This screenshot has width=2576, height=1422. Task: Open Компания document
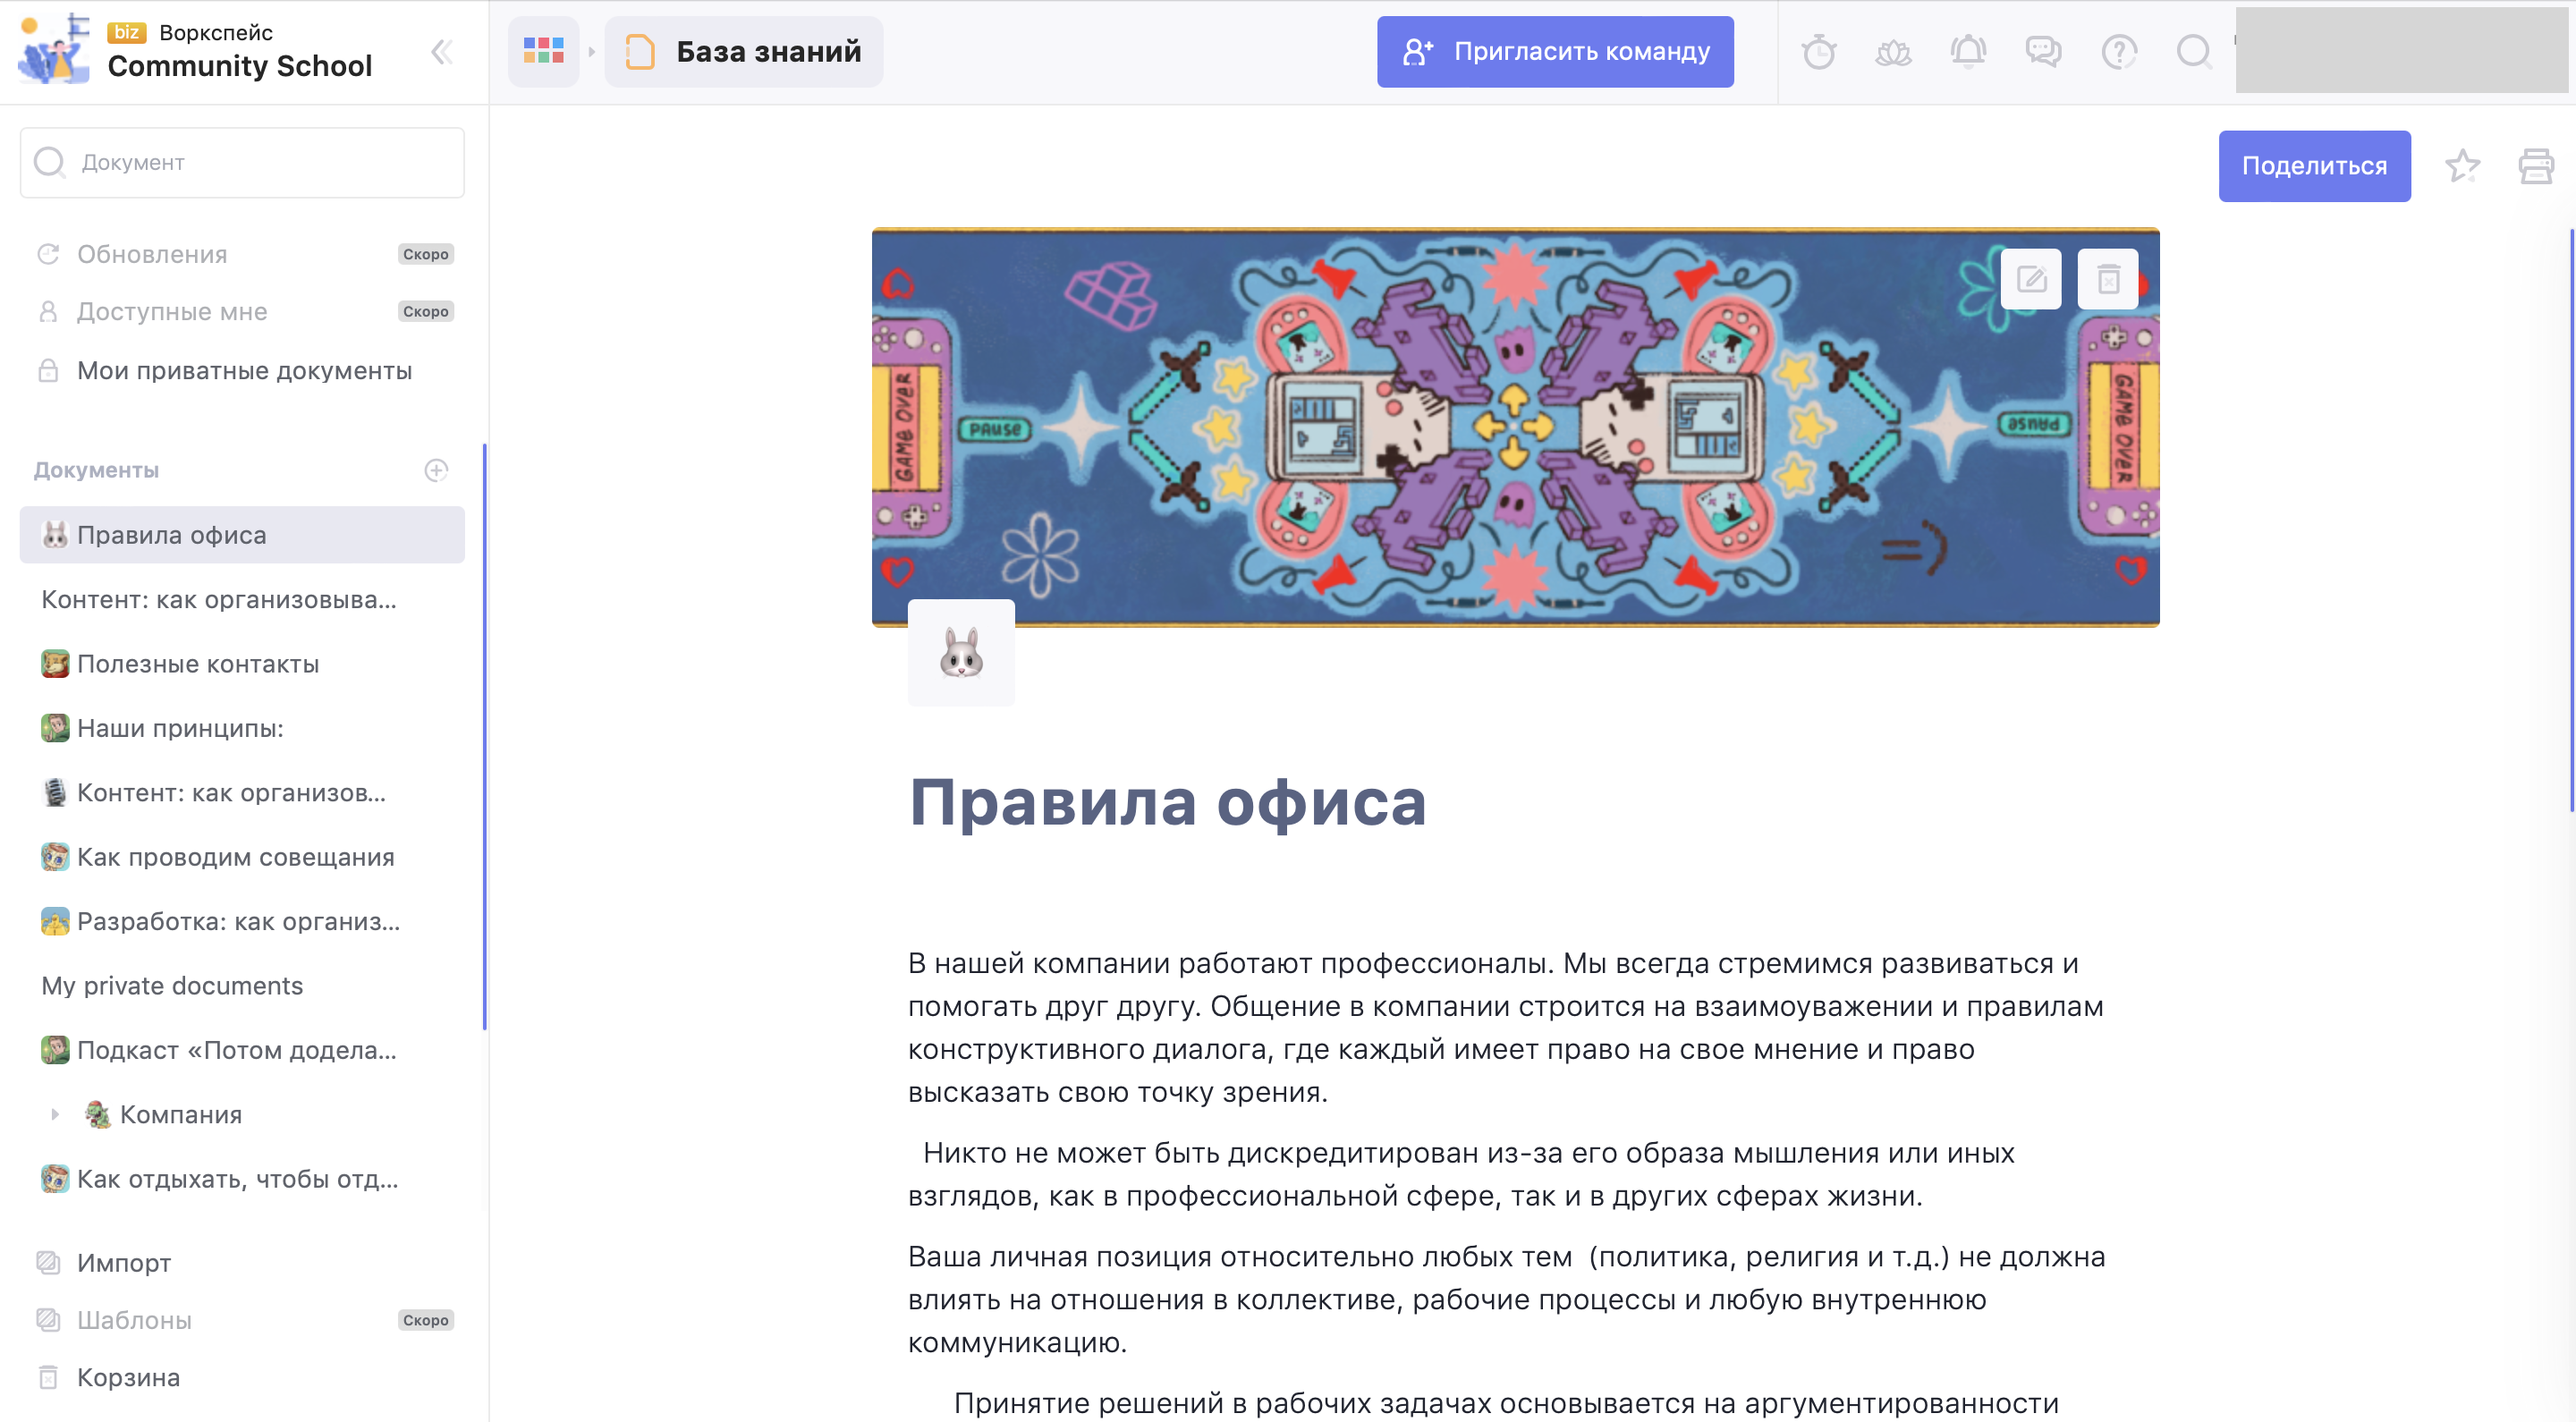tap(180, 1114)
